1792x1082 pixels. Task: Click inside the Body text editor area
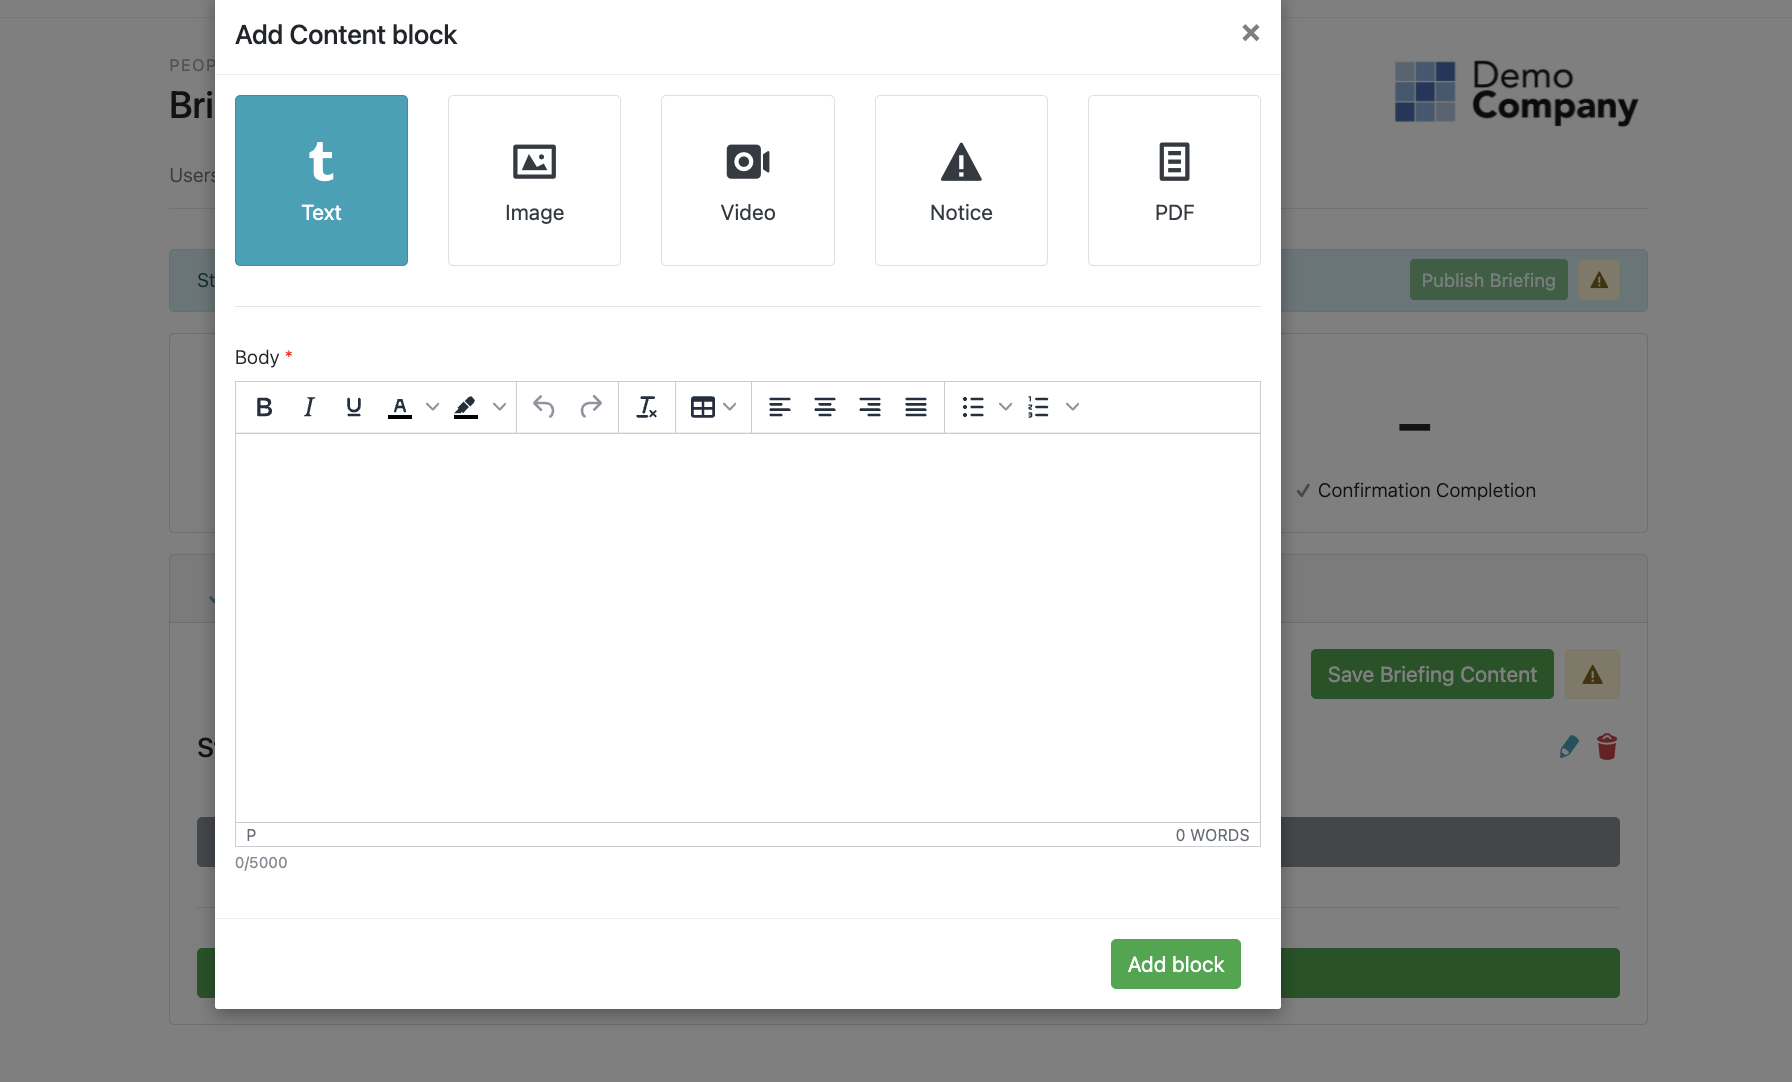(x=747, y=627)
